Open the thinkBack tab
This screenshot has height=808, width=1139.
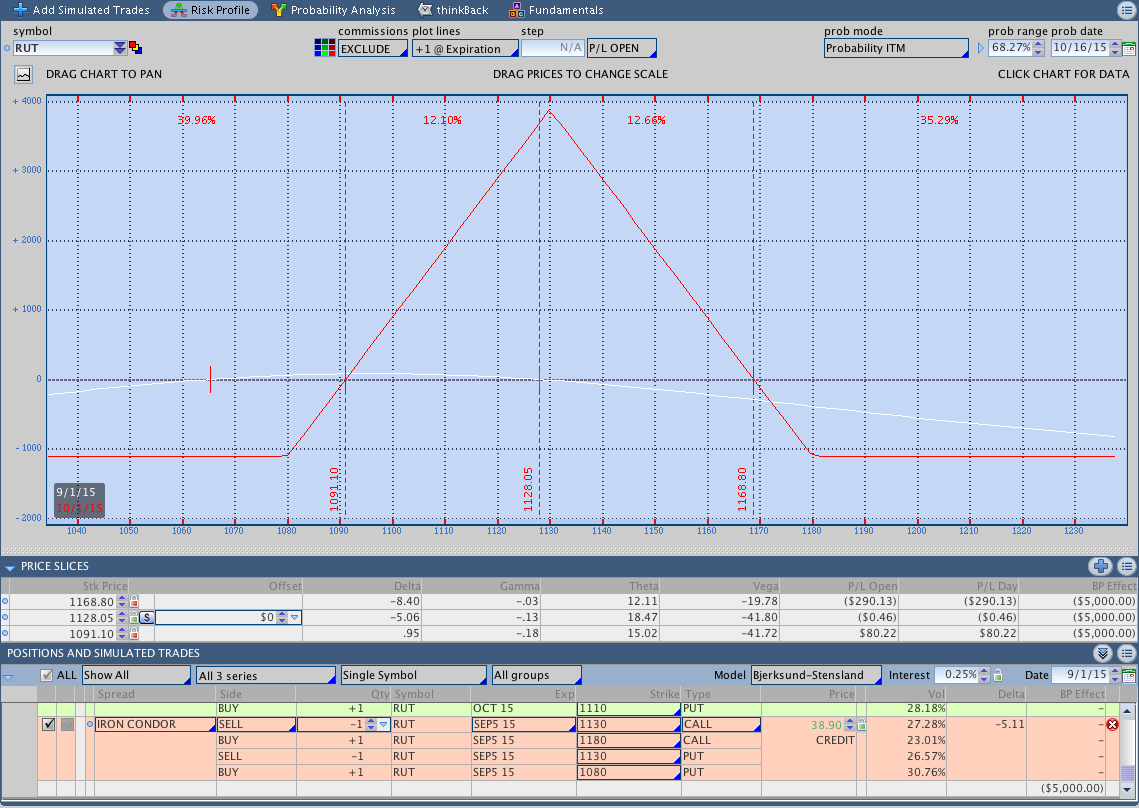point(453,10)
